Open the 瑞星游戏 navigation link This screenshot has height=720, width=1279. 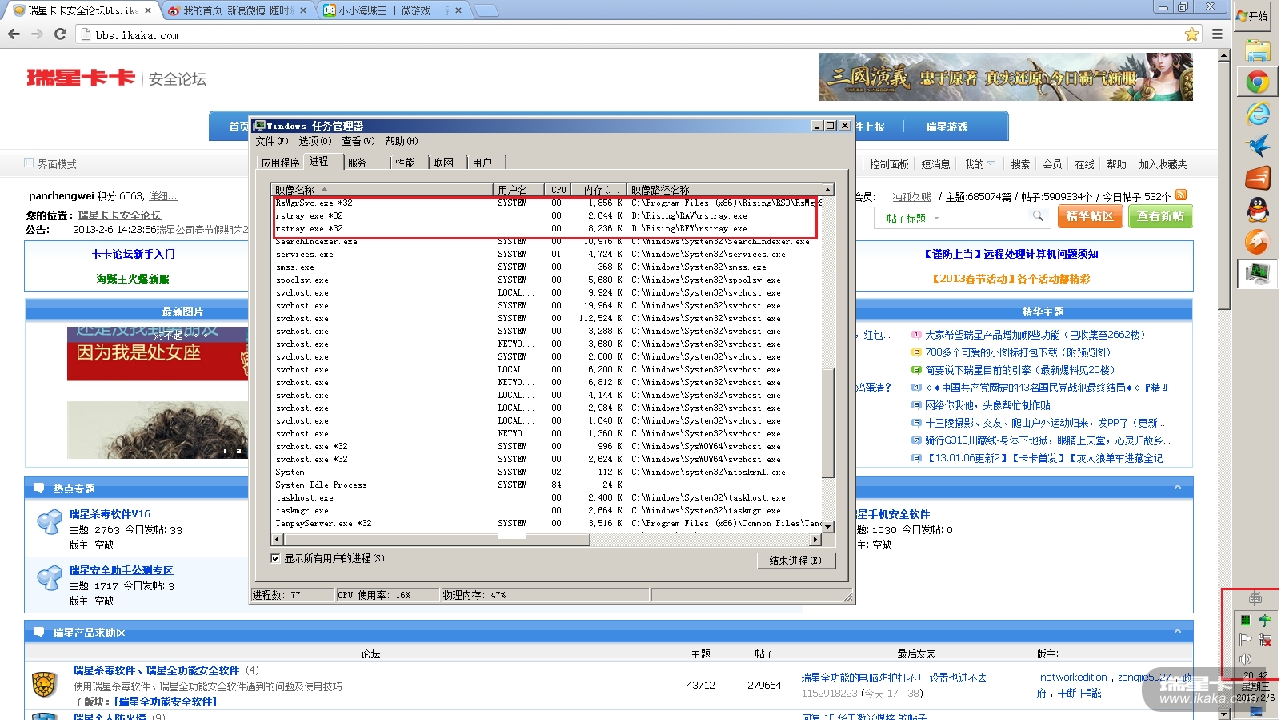tap(946, 127)
